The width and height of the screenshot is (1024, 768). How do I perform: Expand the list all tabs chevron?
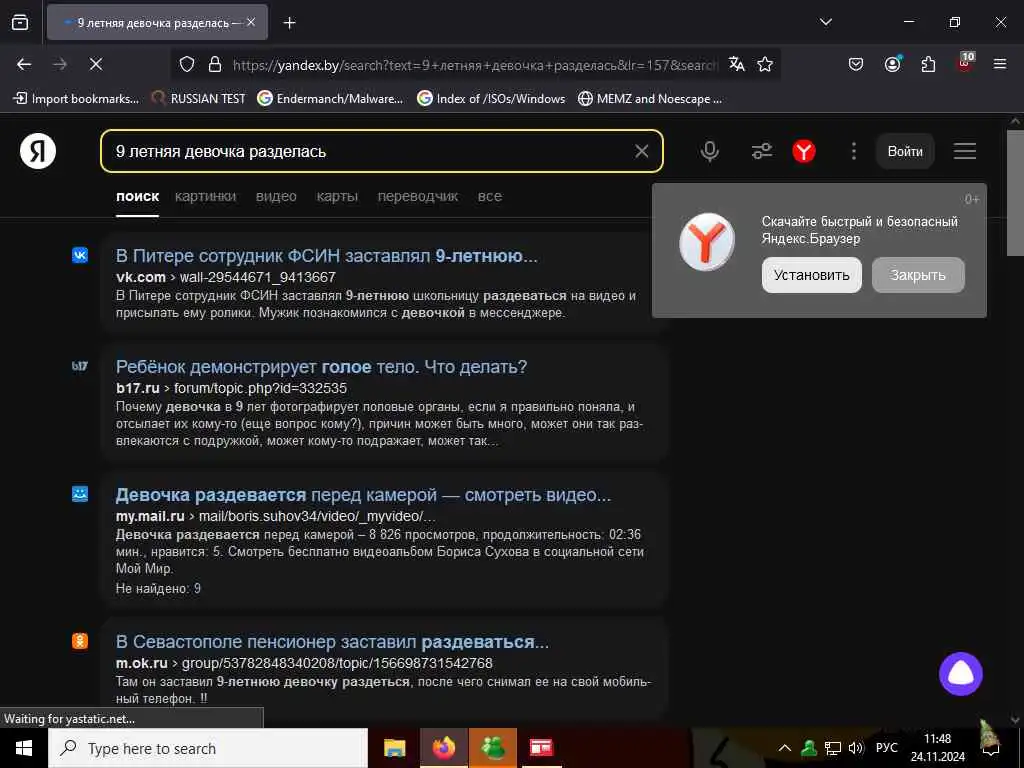click(825, 22)
